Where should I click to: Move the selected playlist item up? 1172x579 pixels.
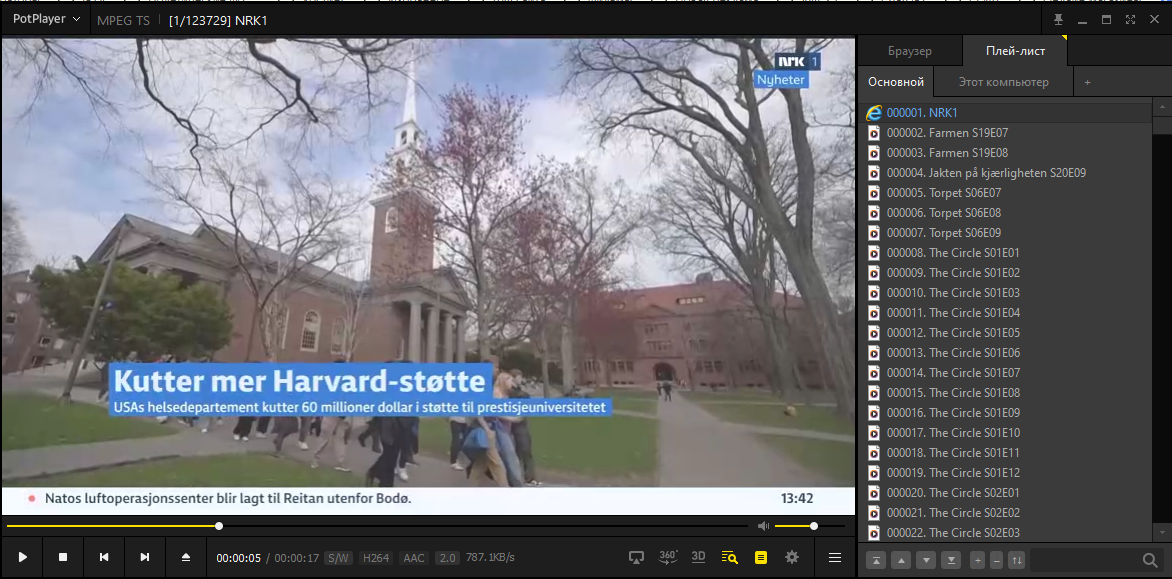pyautogui.click(x=901, y=560)
